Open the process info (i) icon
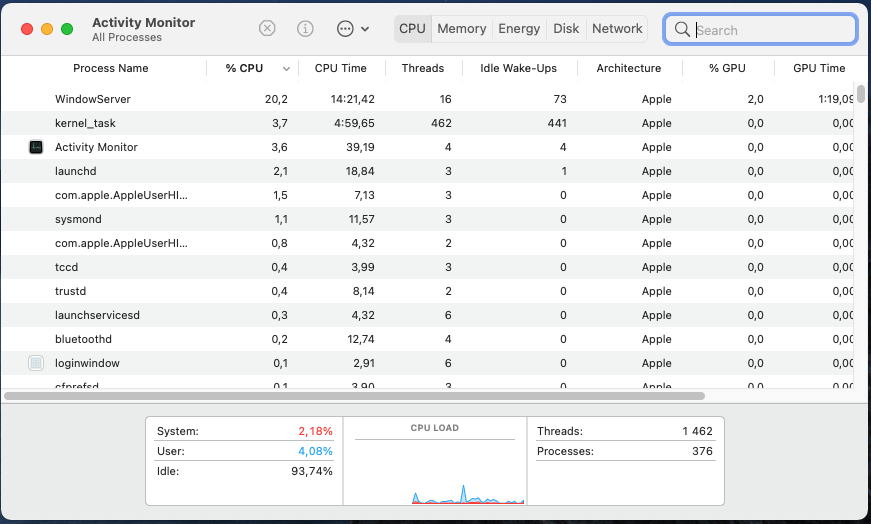871x524 pixels. point(305,28)
